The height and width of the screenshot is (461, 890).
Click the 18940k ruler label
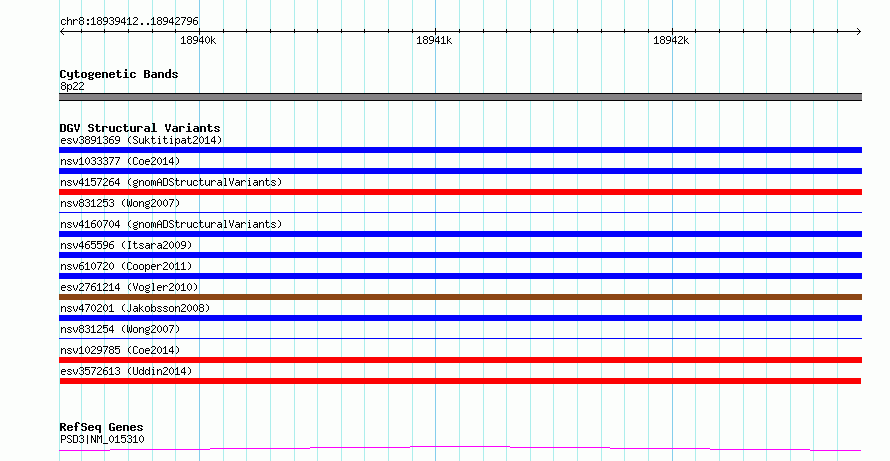point(198,40)
